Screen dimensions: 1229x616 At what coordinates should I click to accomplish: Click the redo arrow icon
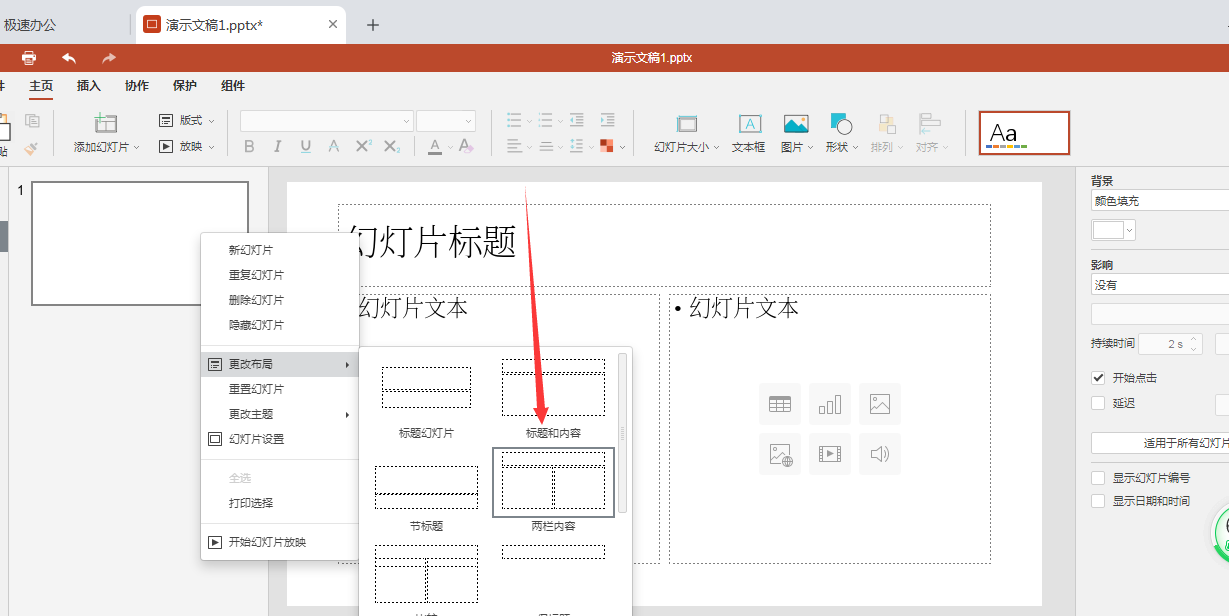coord(108,58)
